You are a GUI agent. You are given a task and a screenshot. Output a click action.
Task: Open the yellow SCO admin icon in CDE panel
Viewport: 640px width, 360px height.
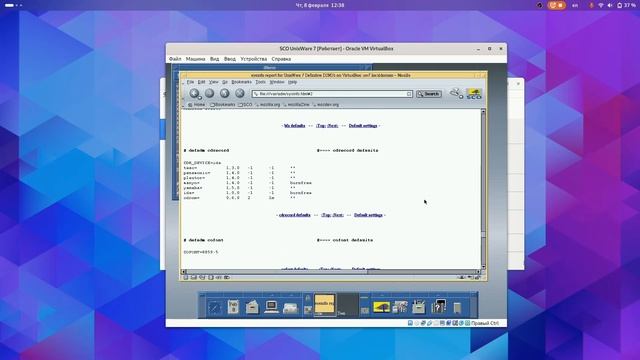[x=381, y=307]
